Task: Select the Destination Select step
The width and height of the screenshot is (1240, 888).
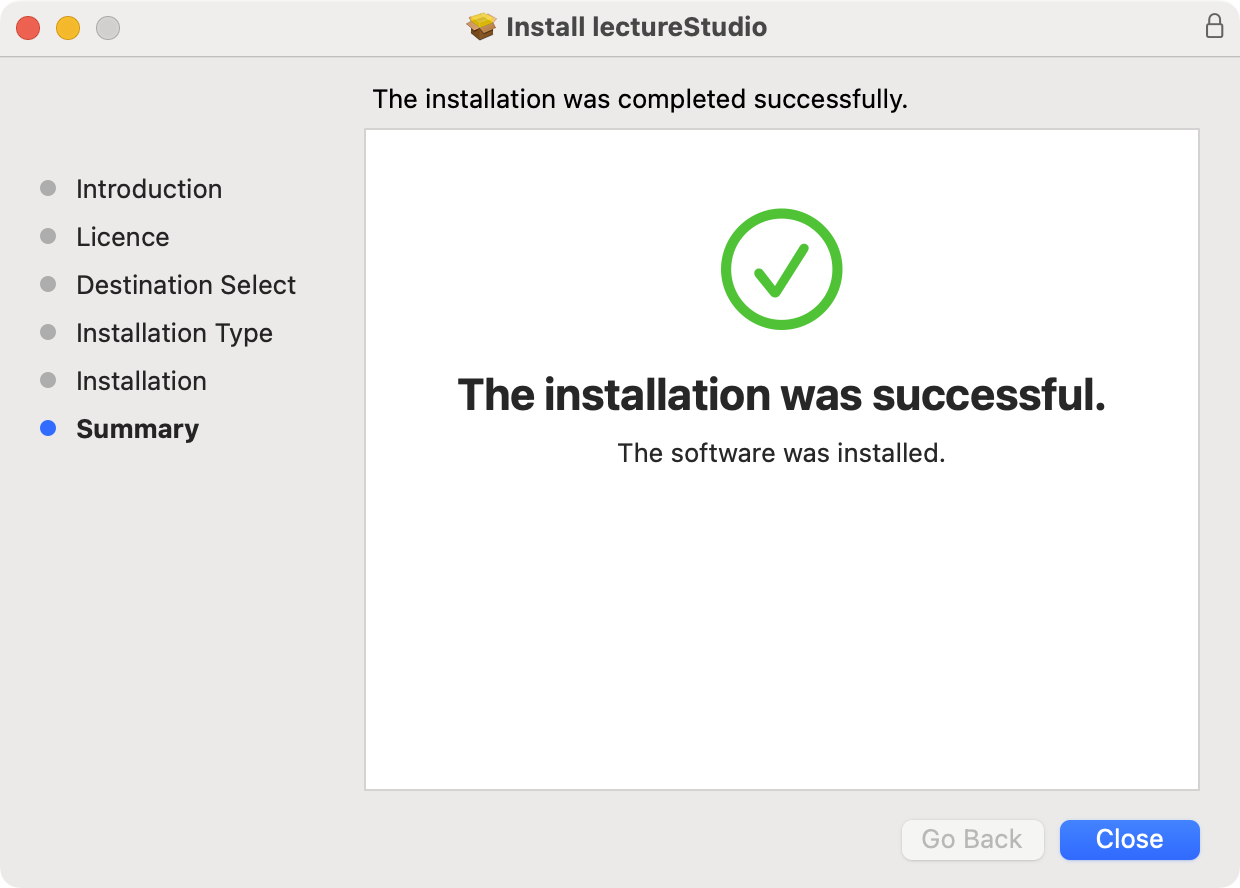Action: pyautogui.click(x=185, y=284)
